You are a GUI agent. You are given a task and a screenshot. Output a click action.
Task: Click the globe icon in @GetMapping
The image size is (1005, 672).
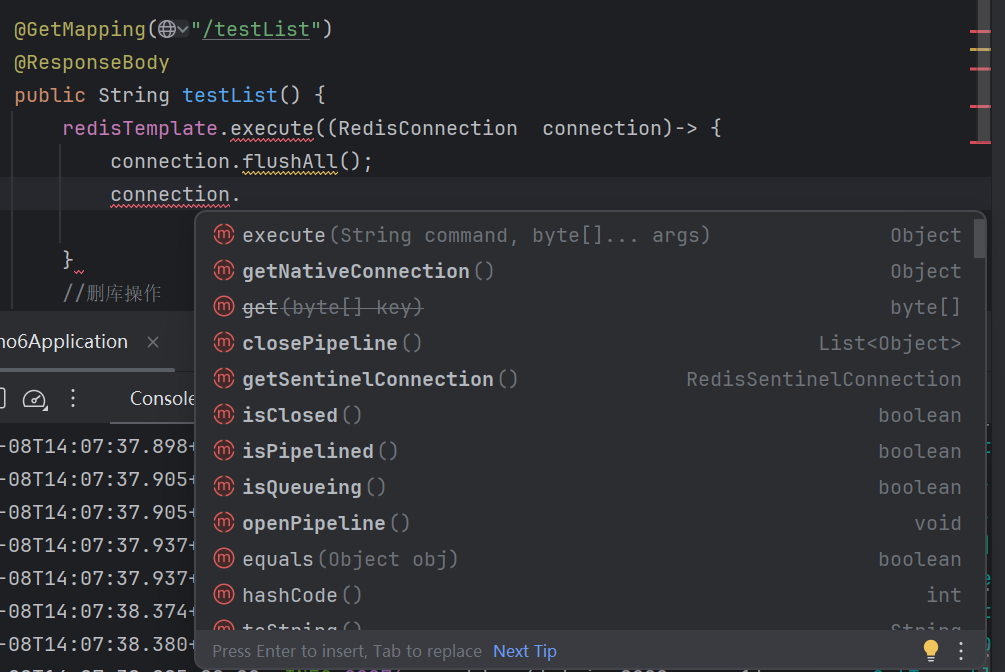(x=167, y=29)
